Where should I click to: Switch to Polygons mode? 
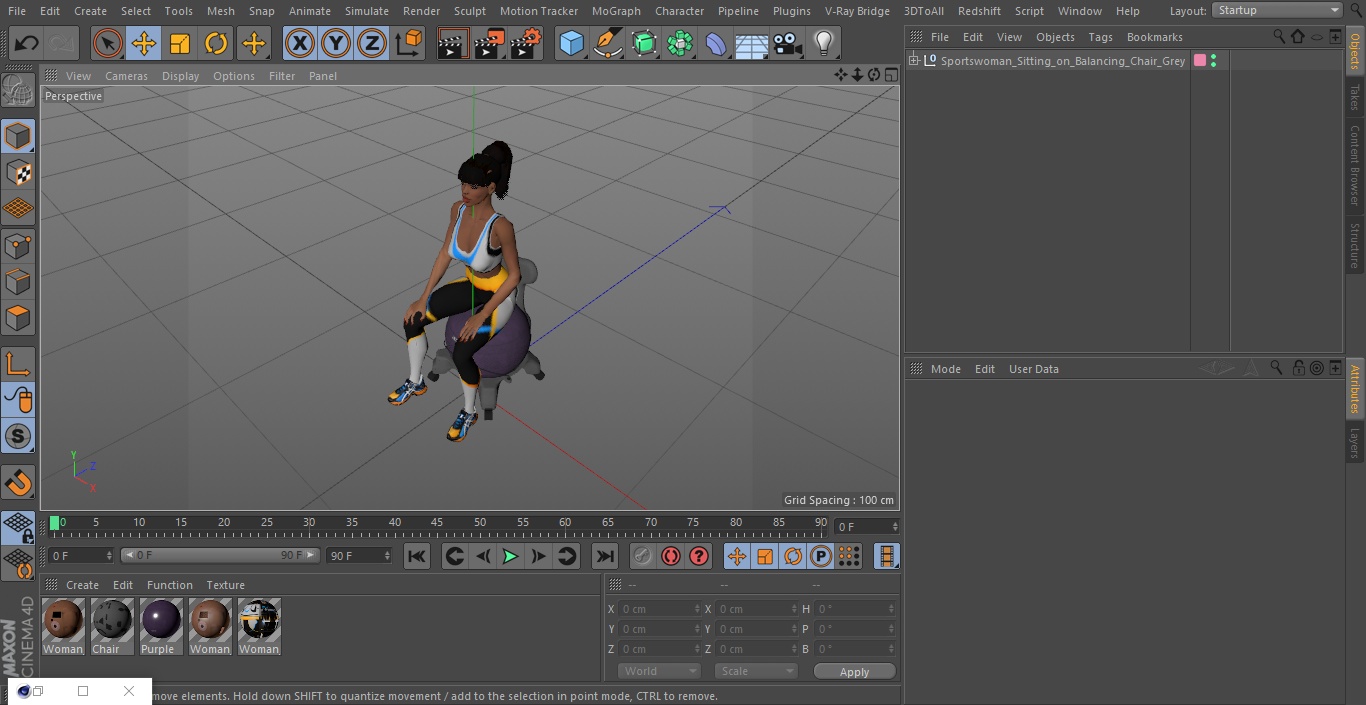[18, 318]
